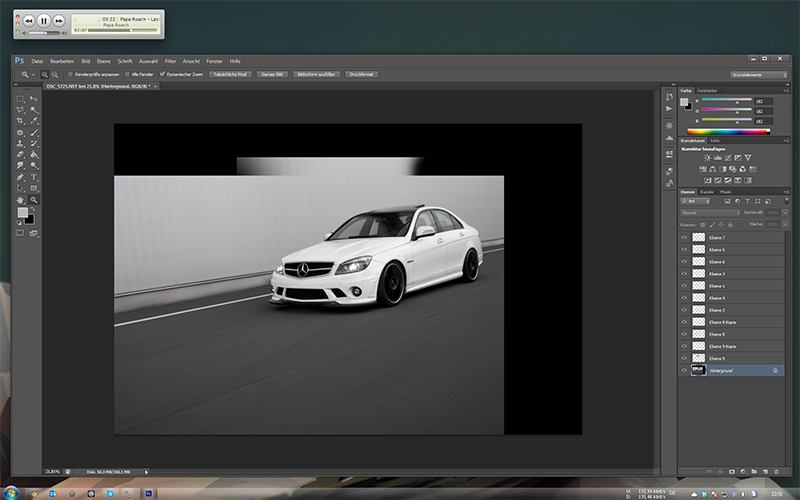This screenshot has width=800, height=500.
Task: Select the Paint Bucket tool
Action: [34, 155]
